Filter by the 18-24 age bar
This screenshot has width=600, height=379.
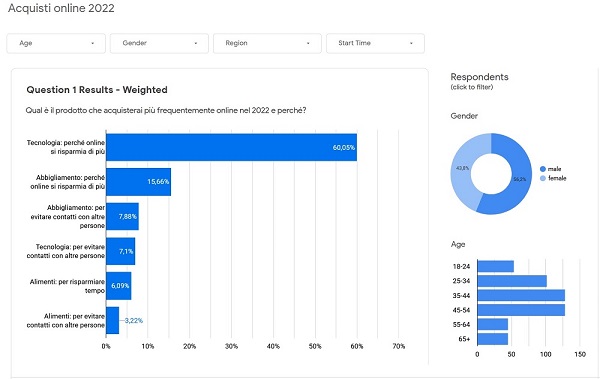496,266
